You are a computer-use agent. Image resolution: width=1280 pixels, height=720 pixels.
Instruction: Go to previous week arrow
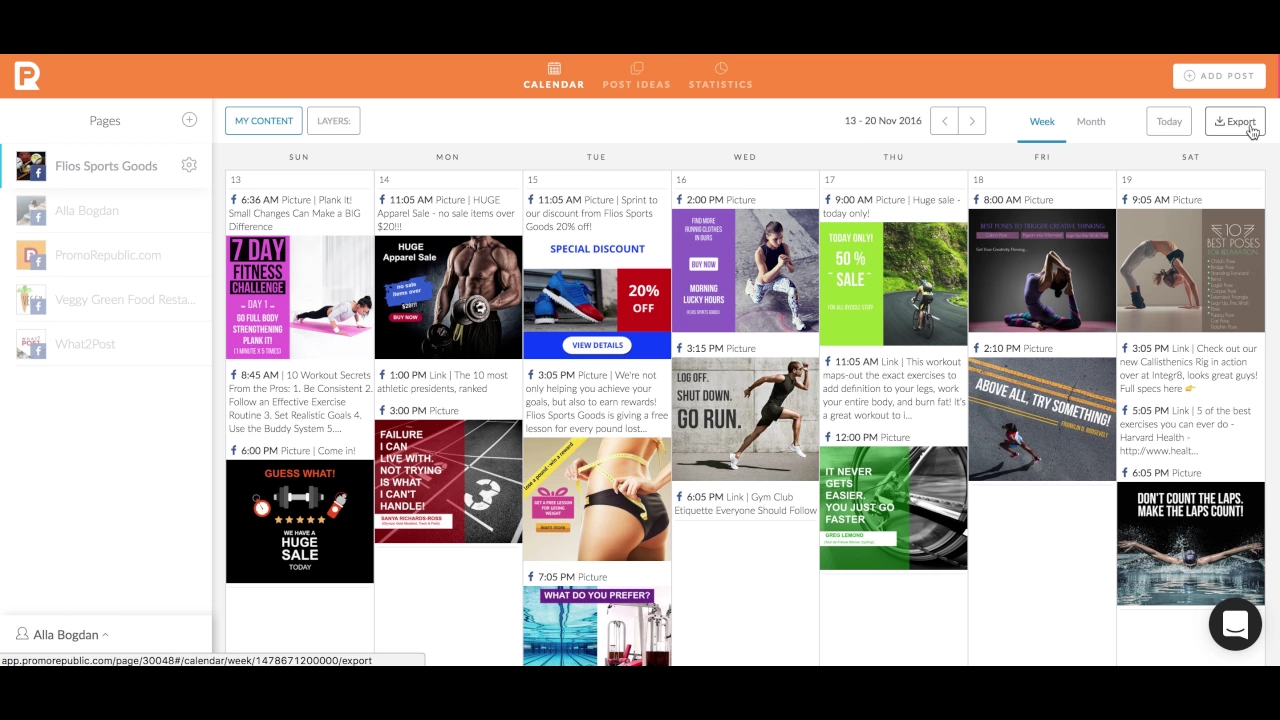(x=944, y=121)
